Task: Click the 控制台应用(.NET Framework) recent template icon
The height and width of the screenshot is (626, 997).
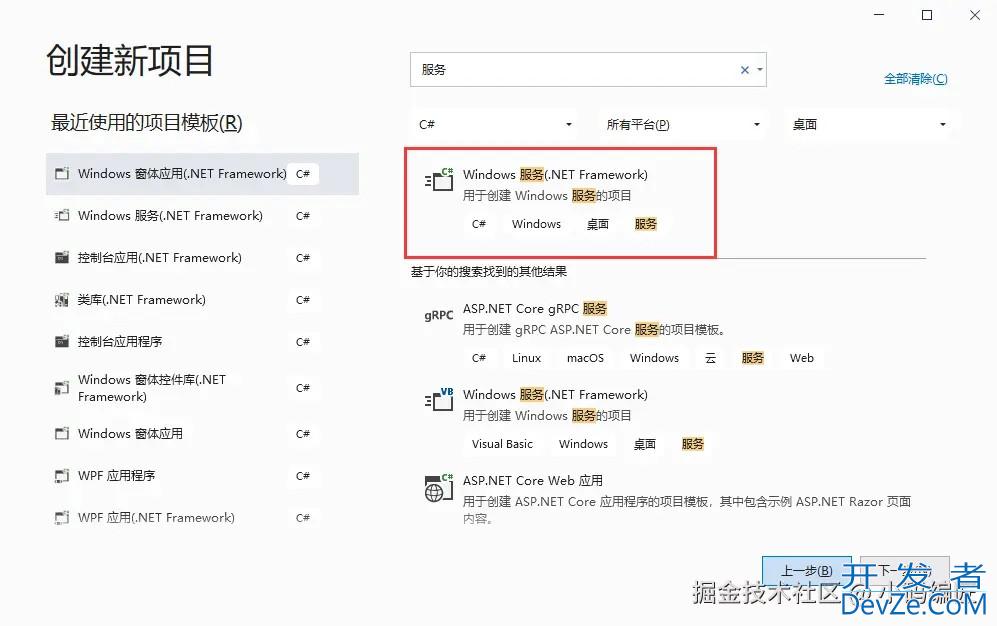Action: [x=62, y=257]
